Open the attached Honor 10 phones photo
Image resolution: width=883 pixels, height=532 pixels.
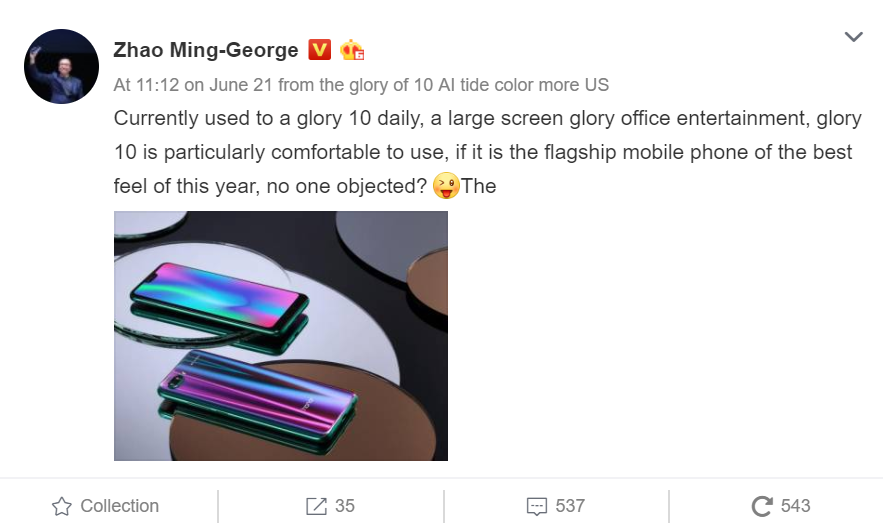tap(281, 335)
